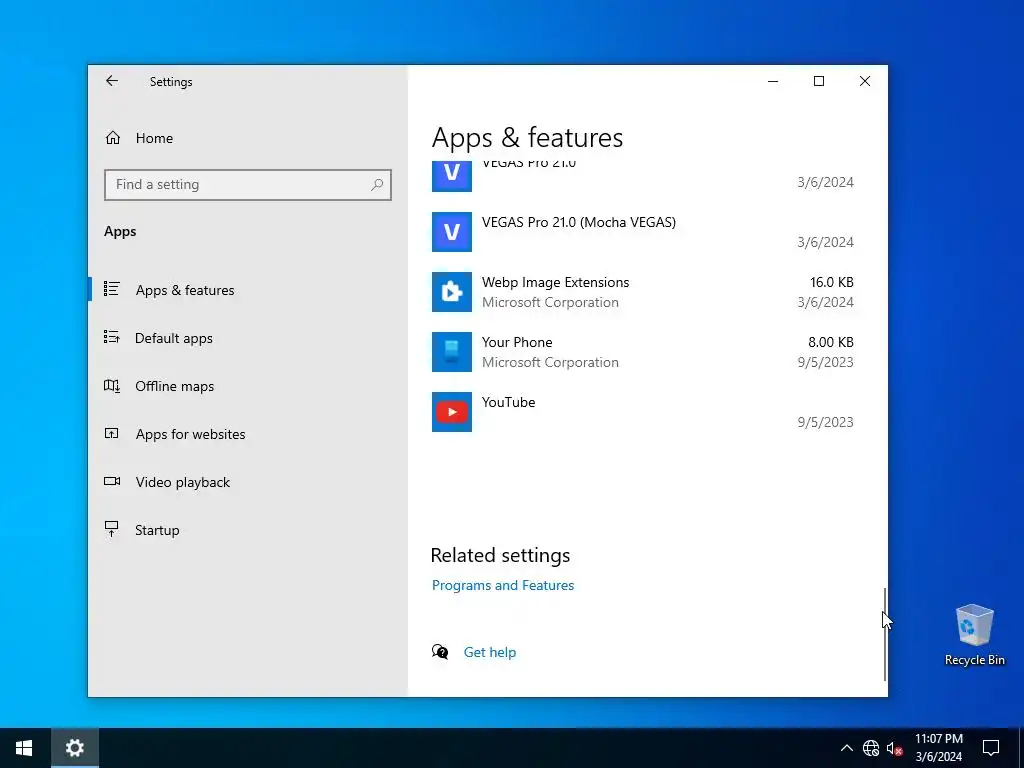1024x768 pixels.
Task: Show hidden tray icons chevron
Action: click(846, 748)
